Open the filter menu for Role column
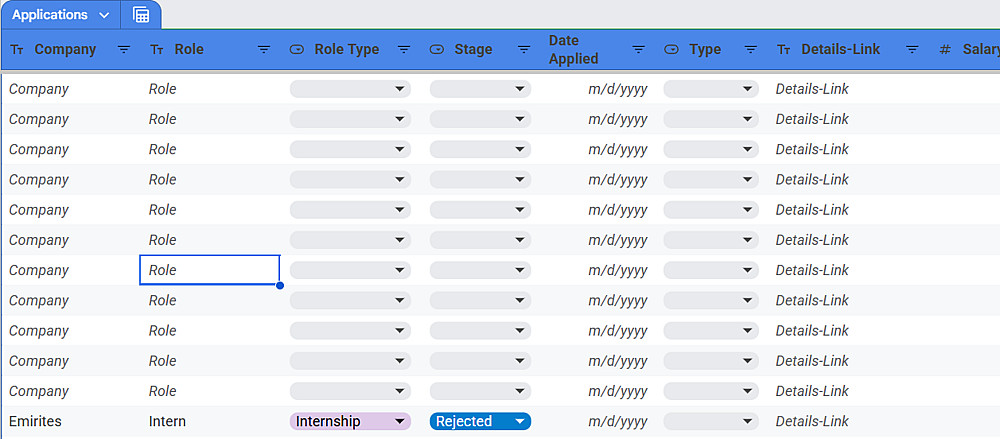The height and width of the screenshot is (439, 1000). click(264, 49)
